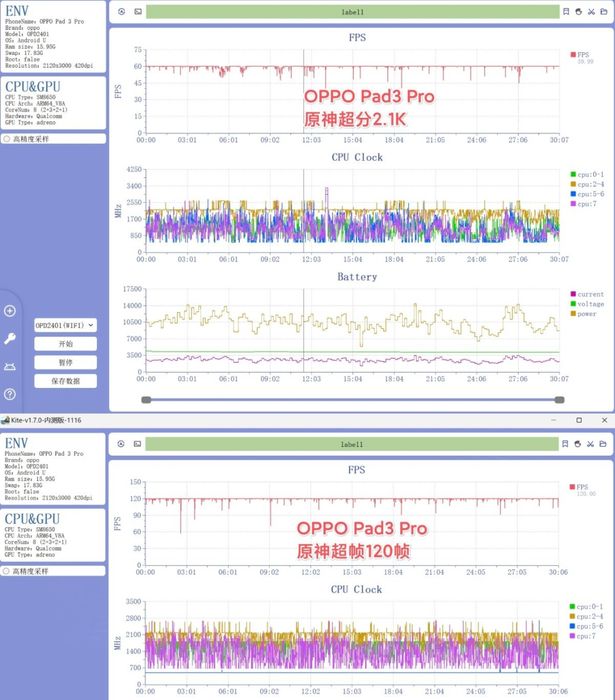The height and width of the screenshot is (700, 615).
Task: Click the CPU&GPU panel heading in the bottom Kite window
Action: (x=32, y=519)
